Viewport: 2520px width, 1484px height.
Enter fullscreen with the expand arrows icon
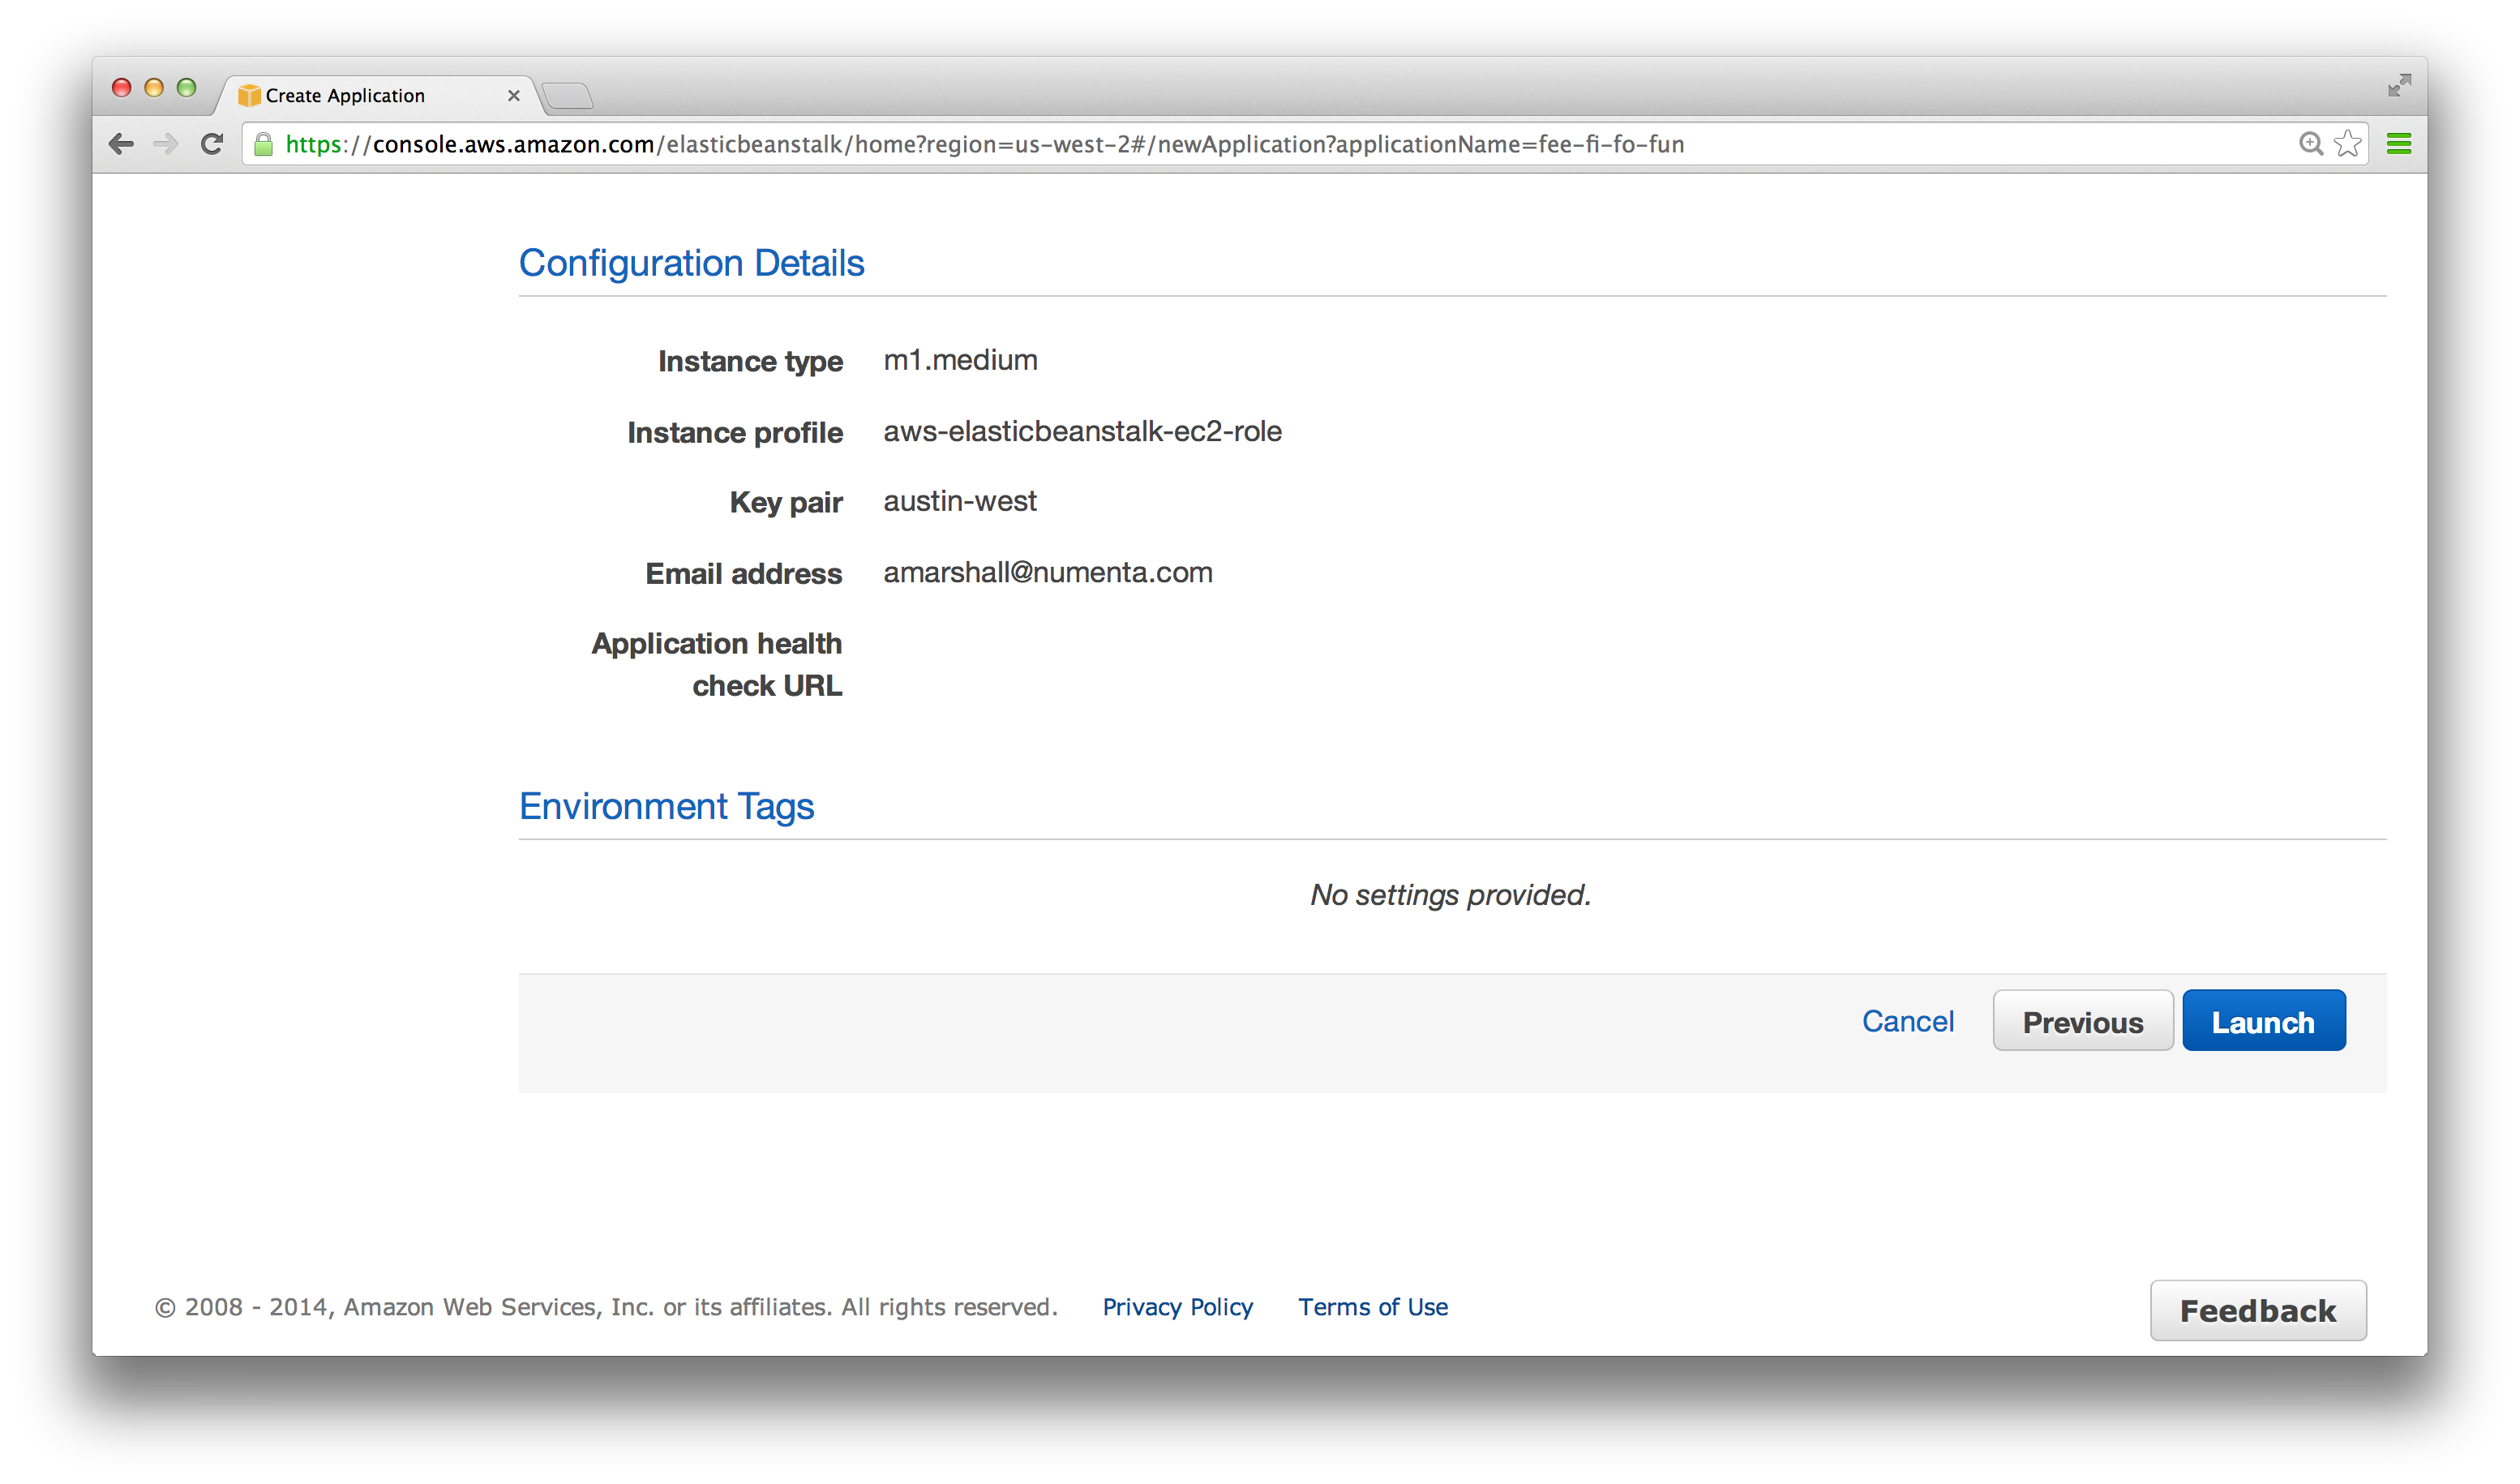[x=2398, y=86]
